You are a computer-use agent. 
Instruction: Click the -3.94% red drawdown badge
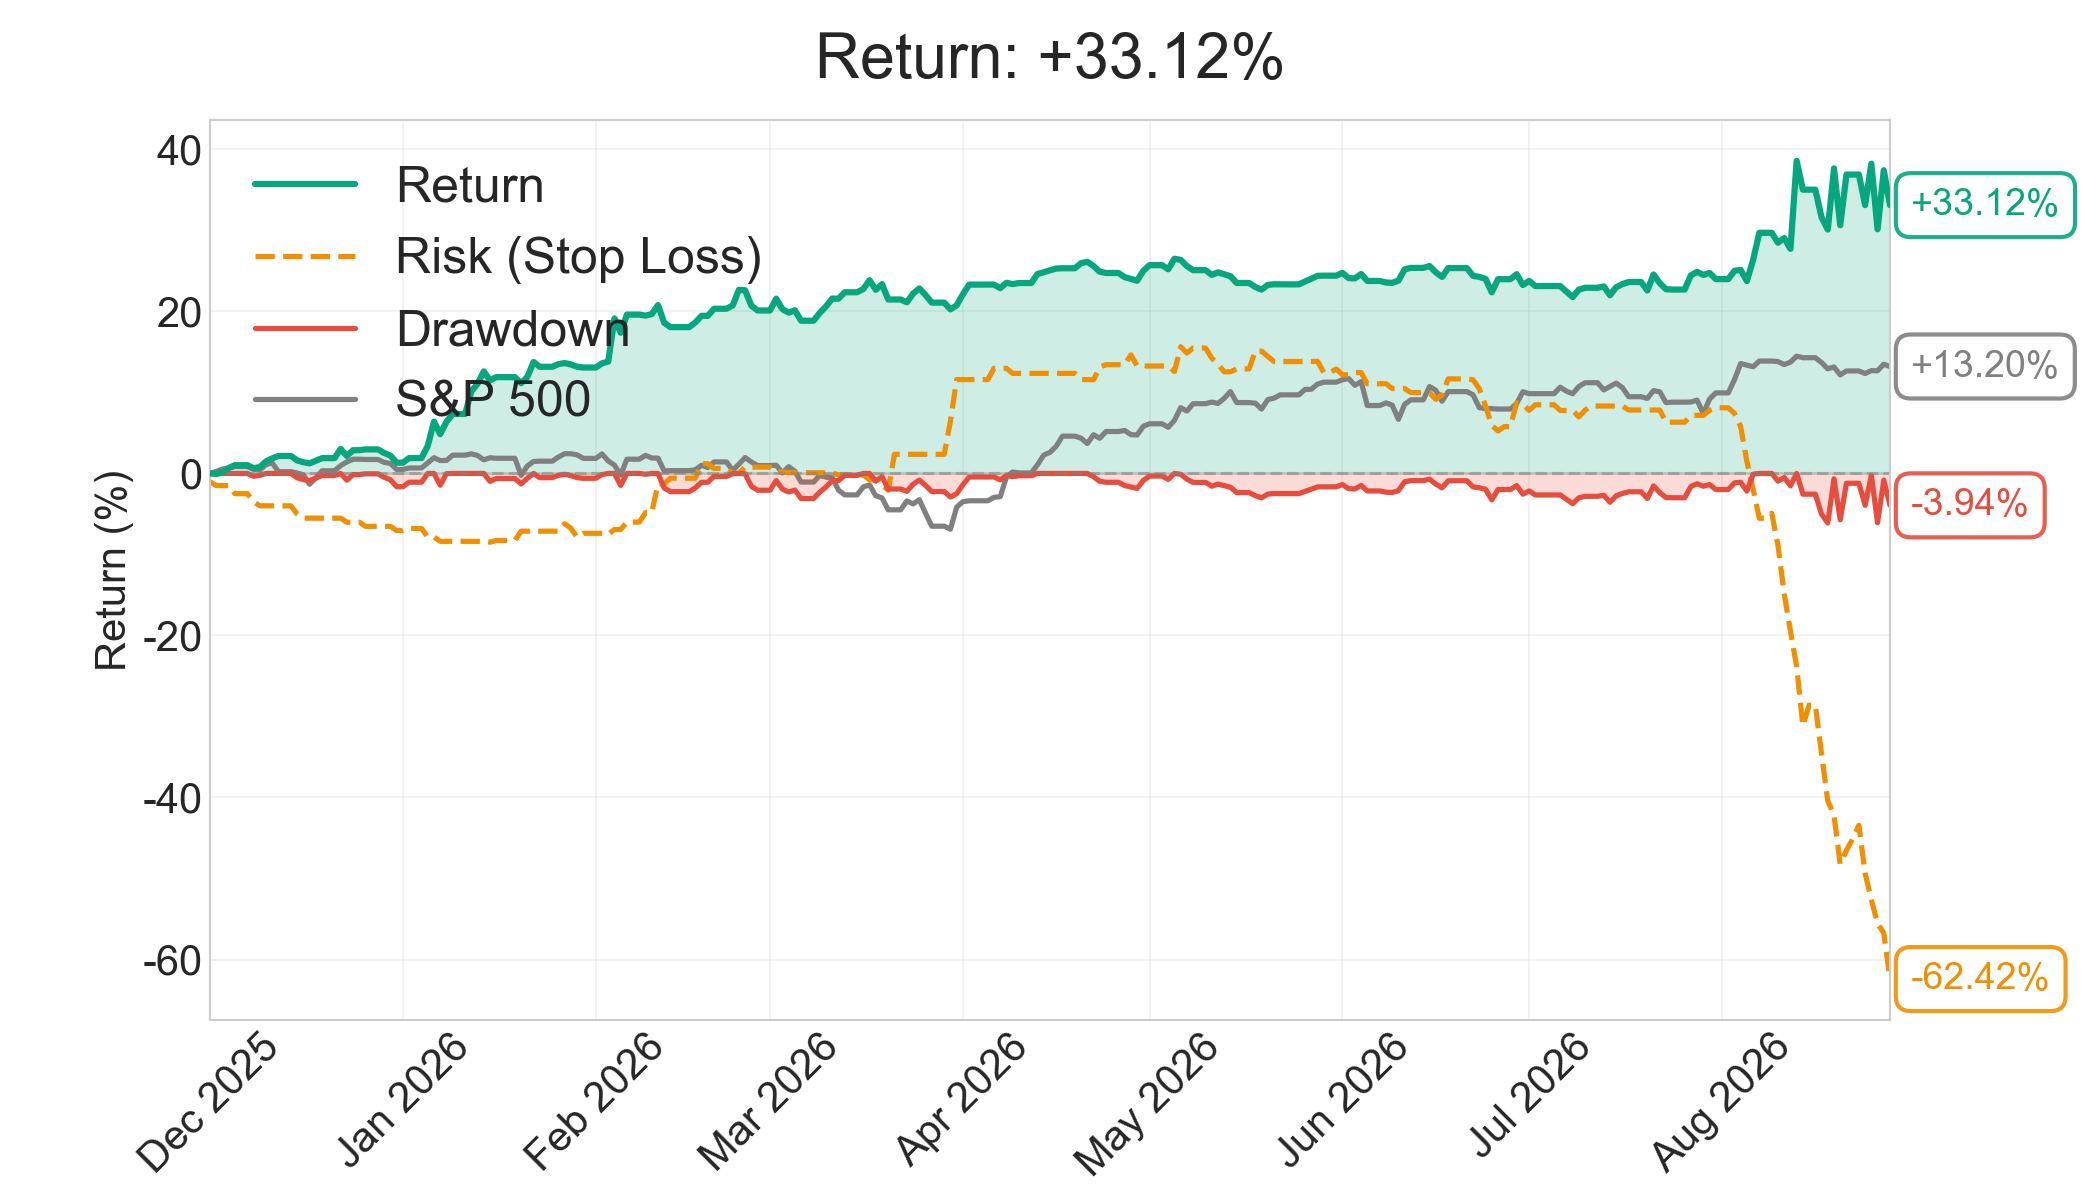(x=1970, y=504)
